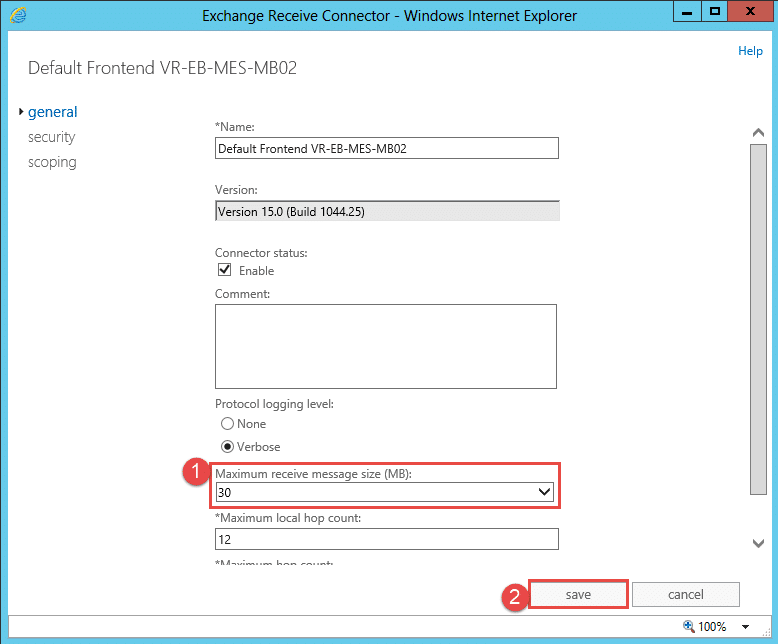Click the 100% zoom level text

(712, 627)
